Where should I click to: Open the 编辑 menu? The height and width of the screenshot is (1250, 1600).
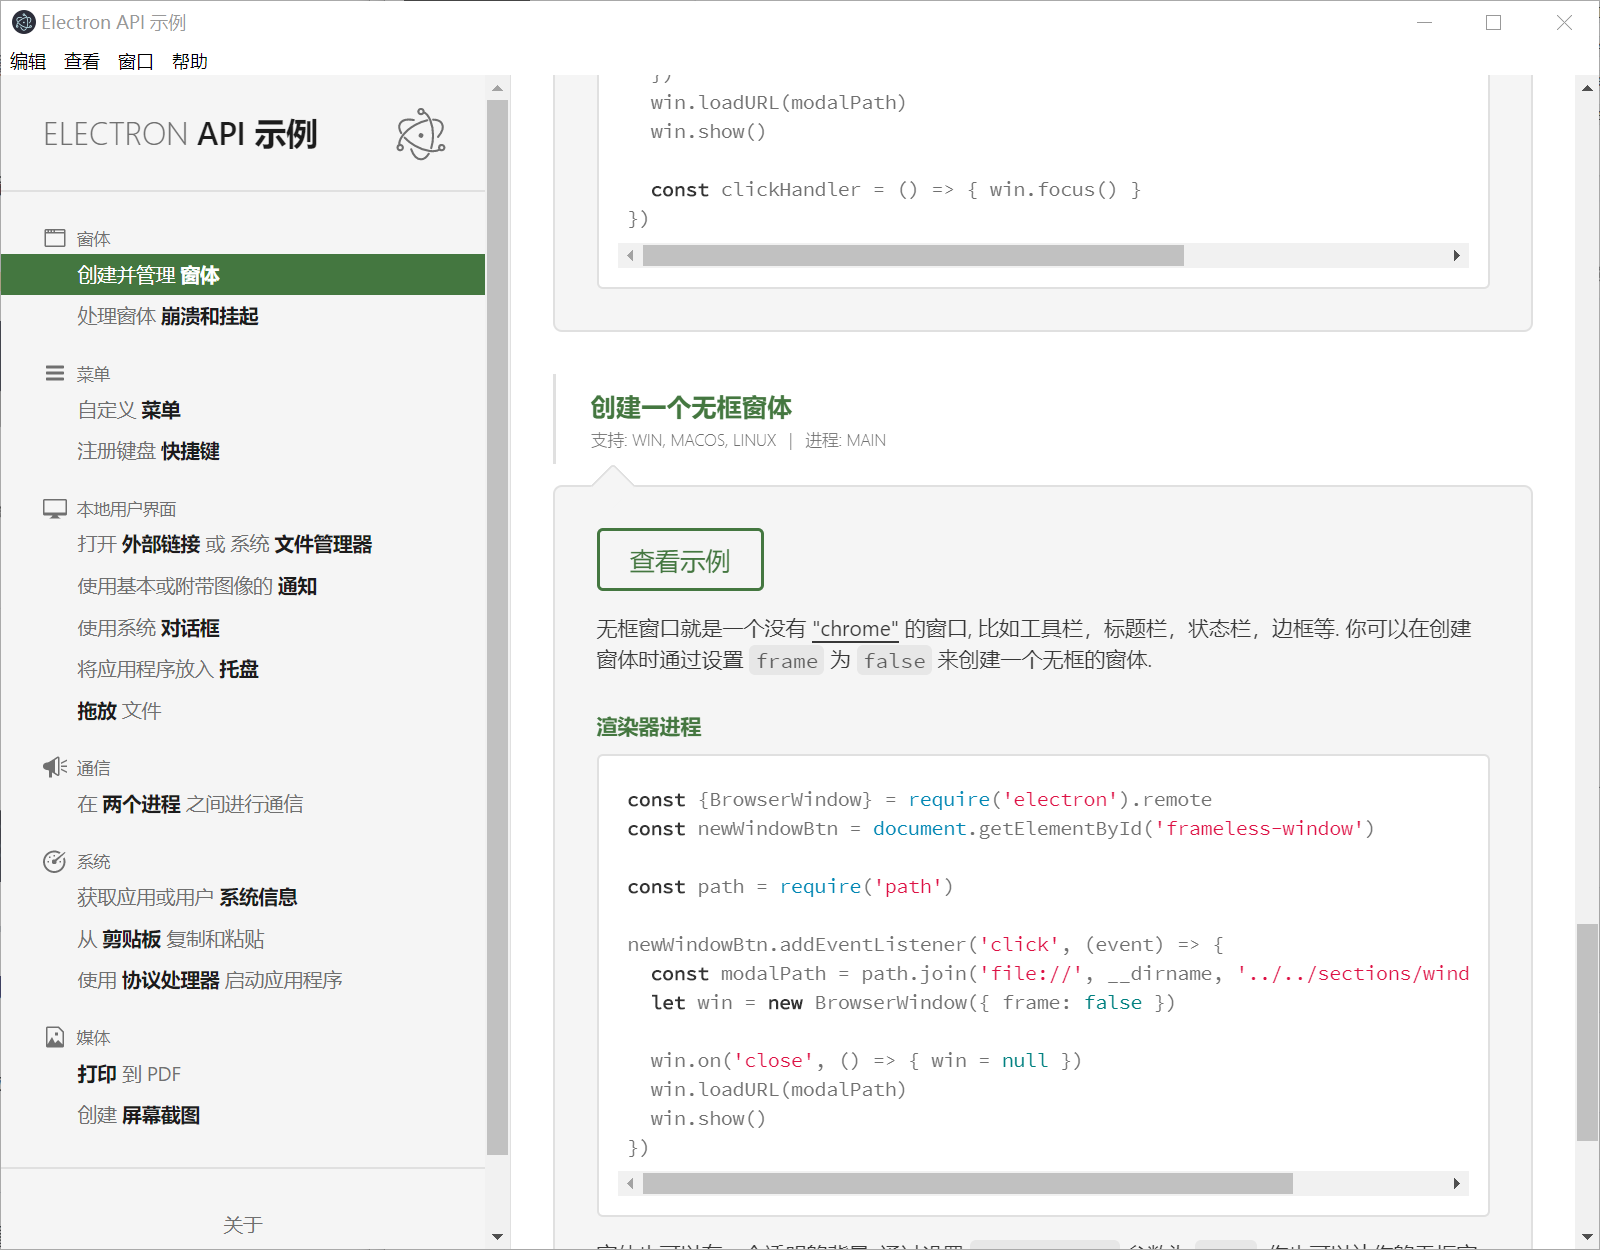point(28,61)
